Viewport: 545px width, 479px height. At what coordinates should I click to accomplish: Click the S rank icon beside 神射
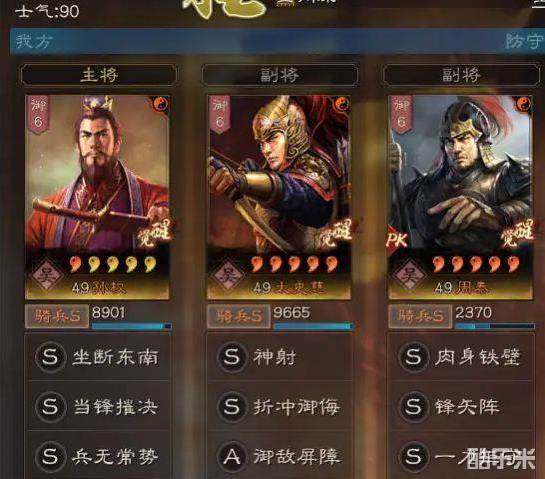pyautogui.click(x=232, y=357)
